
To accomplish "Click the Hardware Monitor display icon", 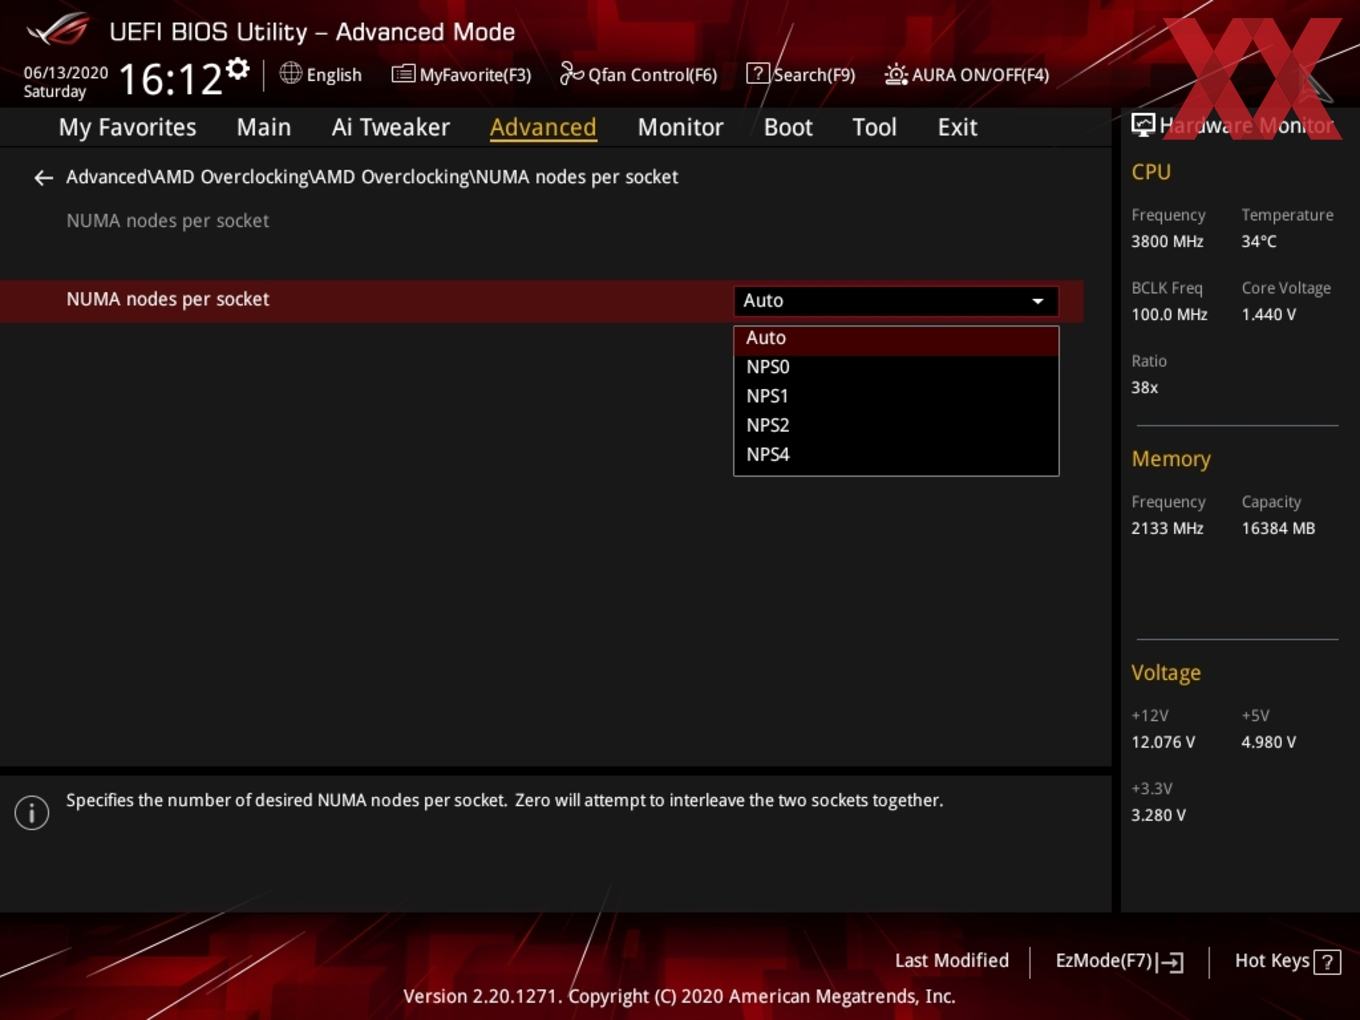I will click(1143, 124).
